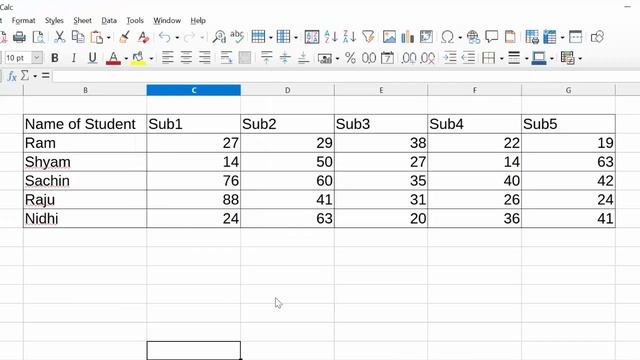Viewport: 640px width, 360px height.
Task: Open the Function Wizard (fx)
Action: [12, 76]
